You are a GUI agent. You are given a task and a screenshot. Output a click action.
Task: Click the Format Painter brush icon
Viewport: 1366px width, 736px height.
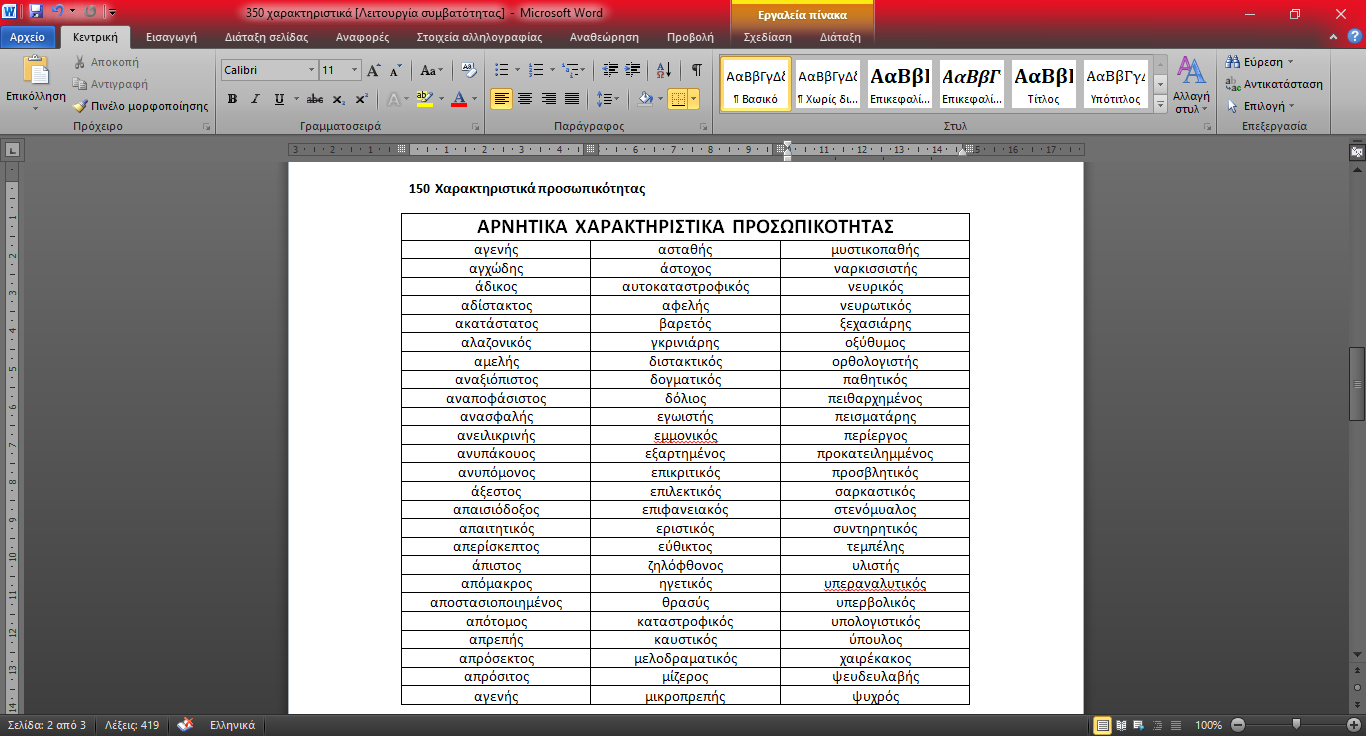point(81,106)
